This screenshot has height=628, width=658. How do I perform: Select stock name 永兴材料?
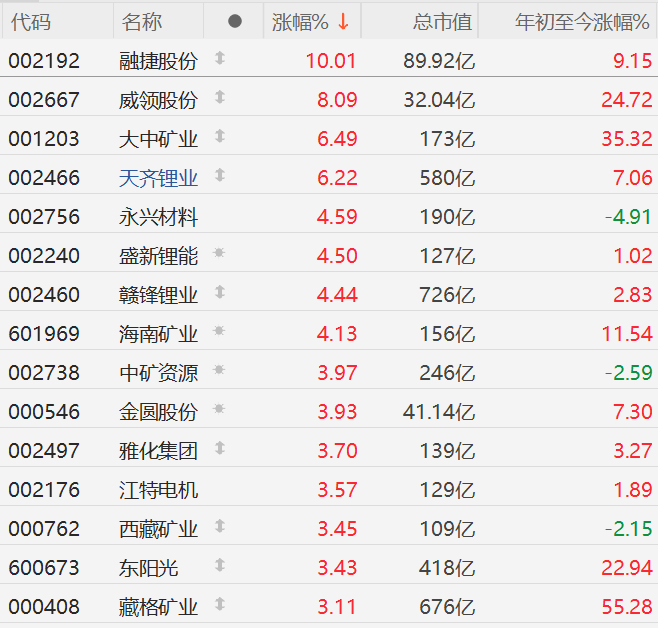click(x=158, y=217)
